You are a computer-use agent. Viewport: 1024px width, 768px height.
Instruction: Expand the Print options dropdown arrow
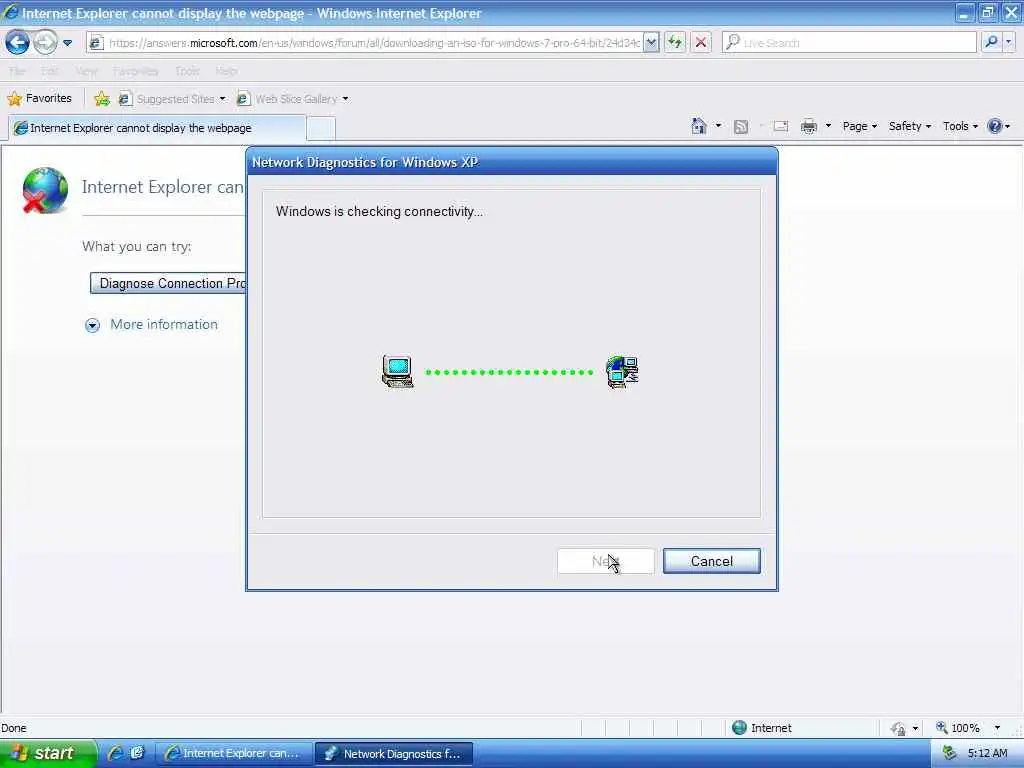pos(828,125)
